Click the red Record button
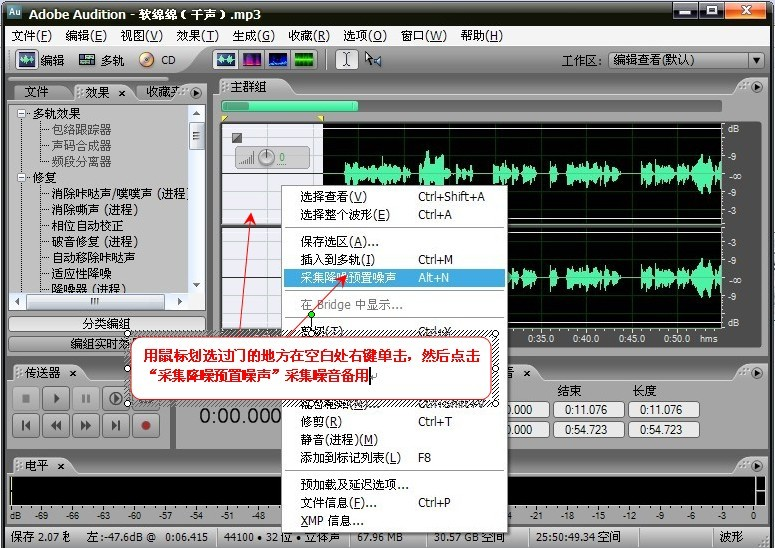The image size is (775, 549). pos(145,425)
